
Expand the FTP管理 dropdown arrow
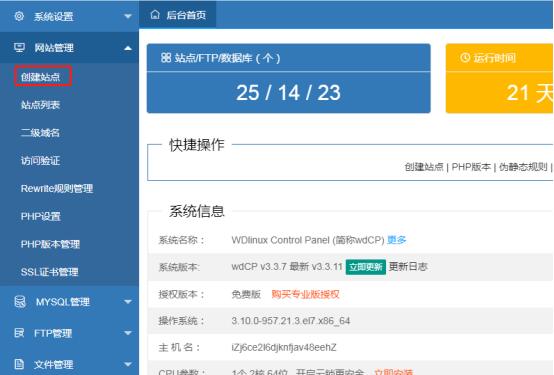(x=128, y=333)
